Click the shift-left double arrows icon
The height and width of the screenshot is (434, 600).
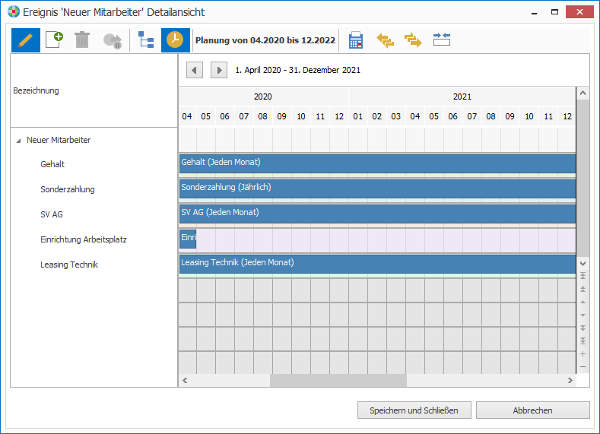pos(385,40)
